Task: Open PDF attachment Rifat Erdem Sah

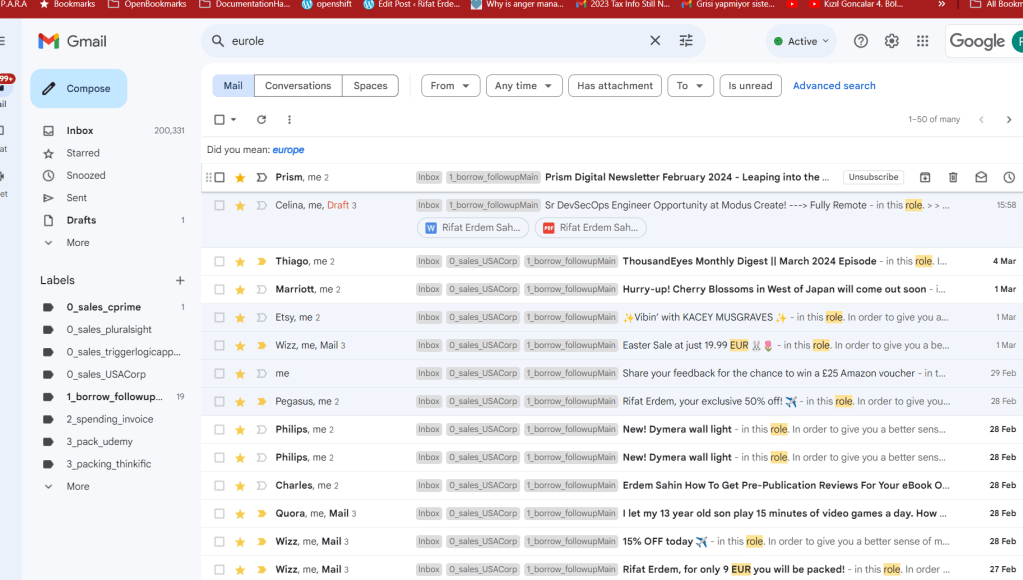Action: point(590,228)
